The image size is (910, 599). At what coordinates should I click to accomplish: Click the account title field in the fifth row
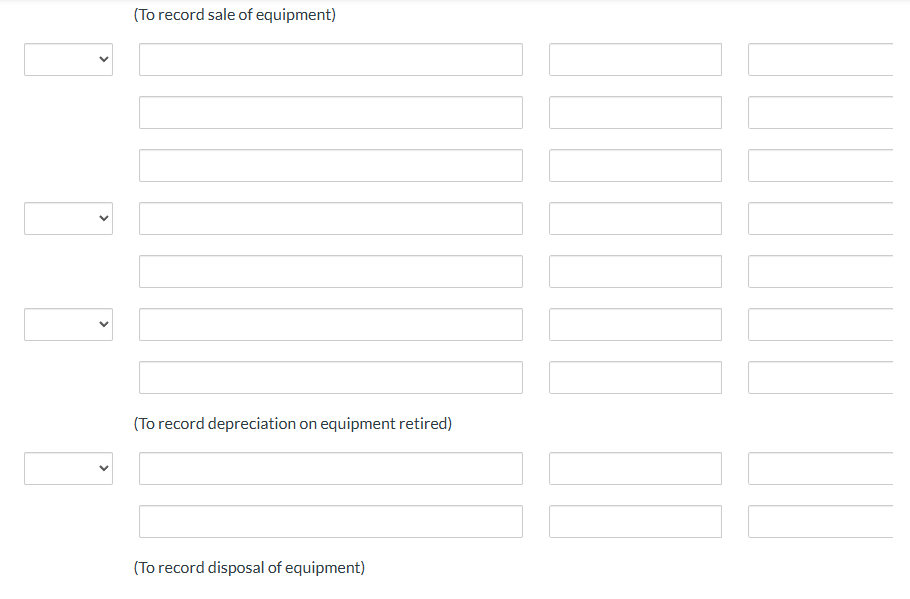click(x=330, y=271)
